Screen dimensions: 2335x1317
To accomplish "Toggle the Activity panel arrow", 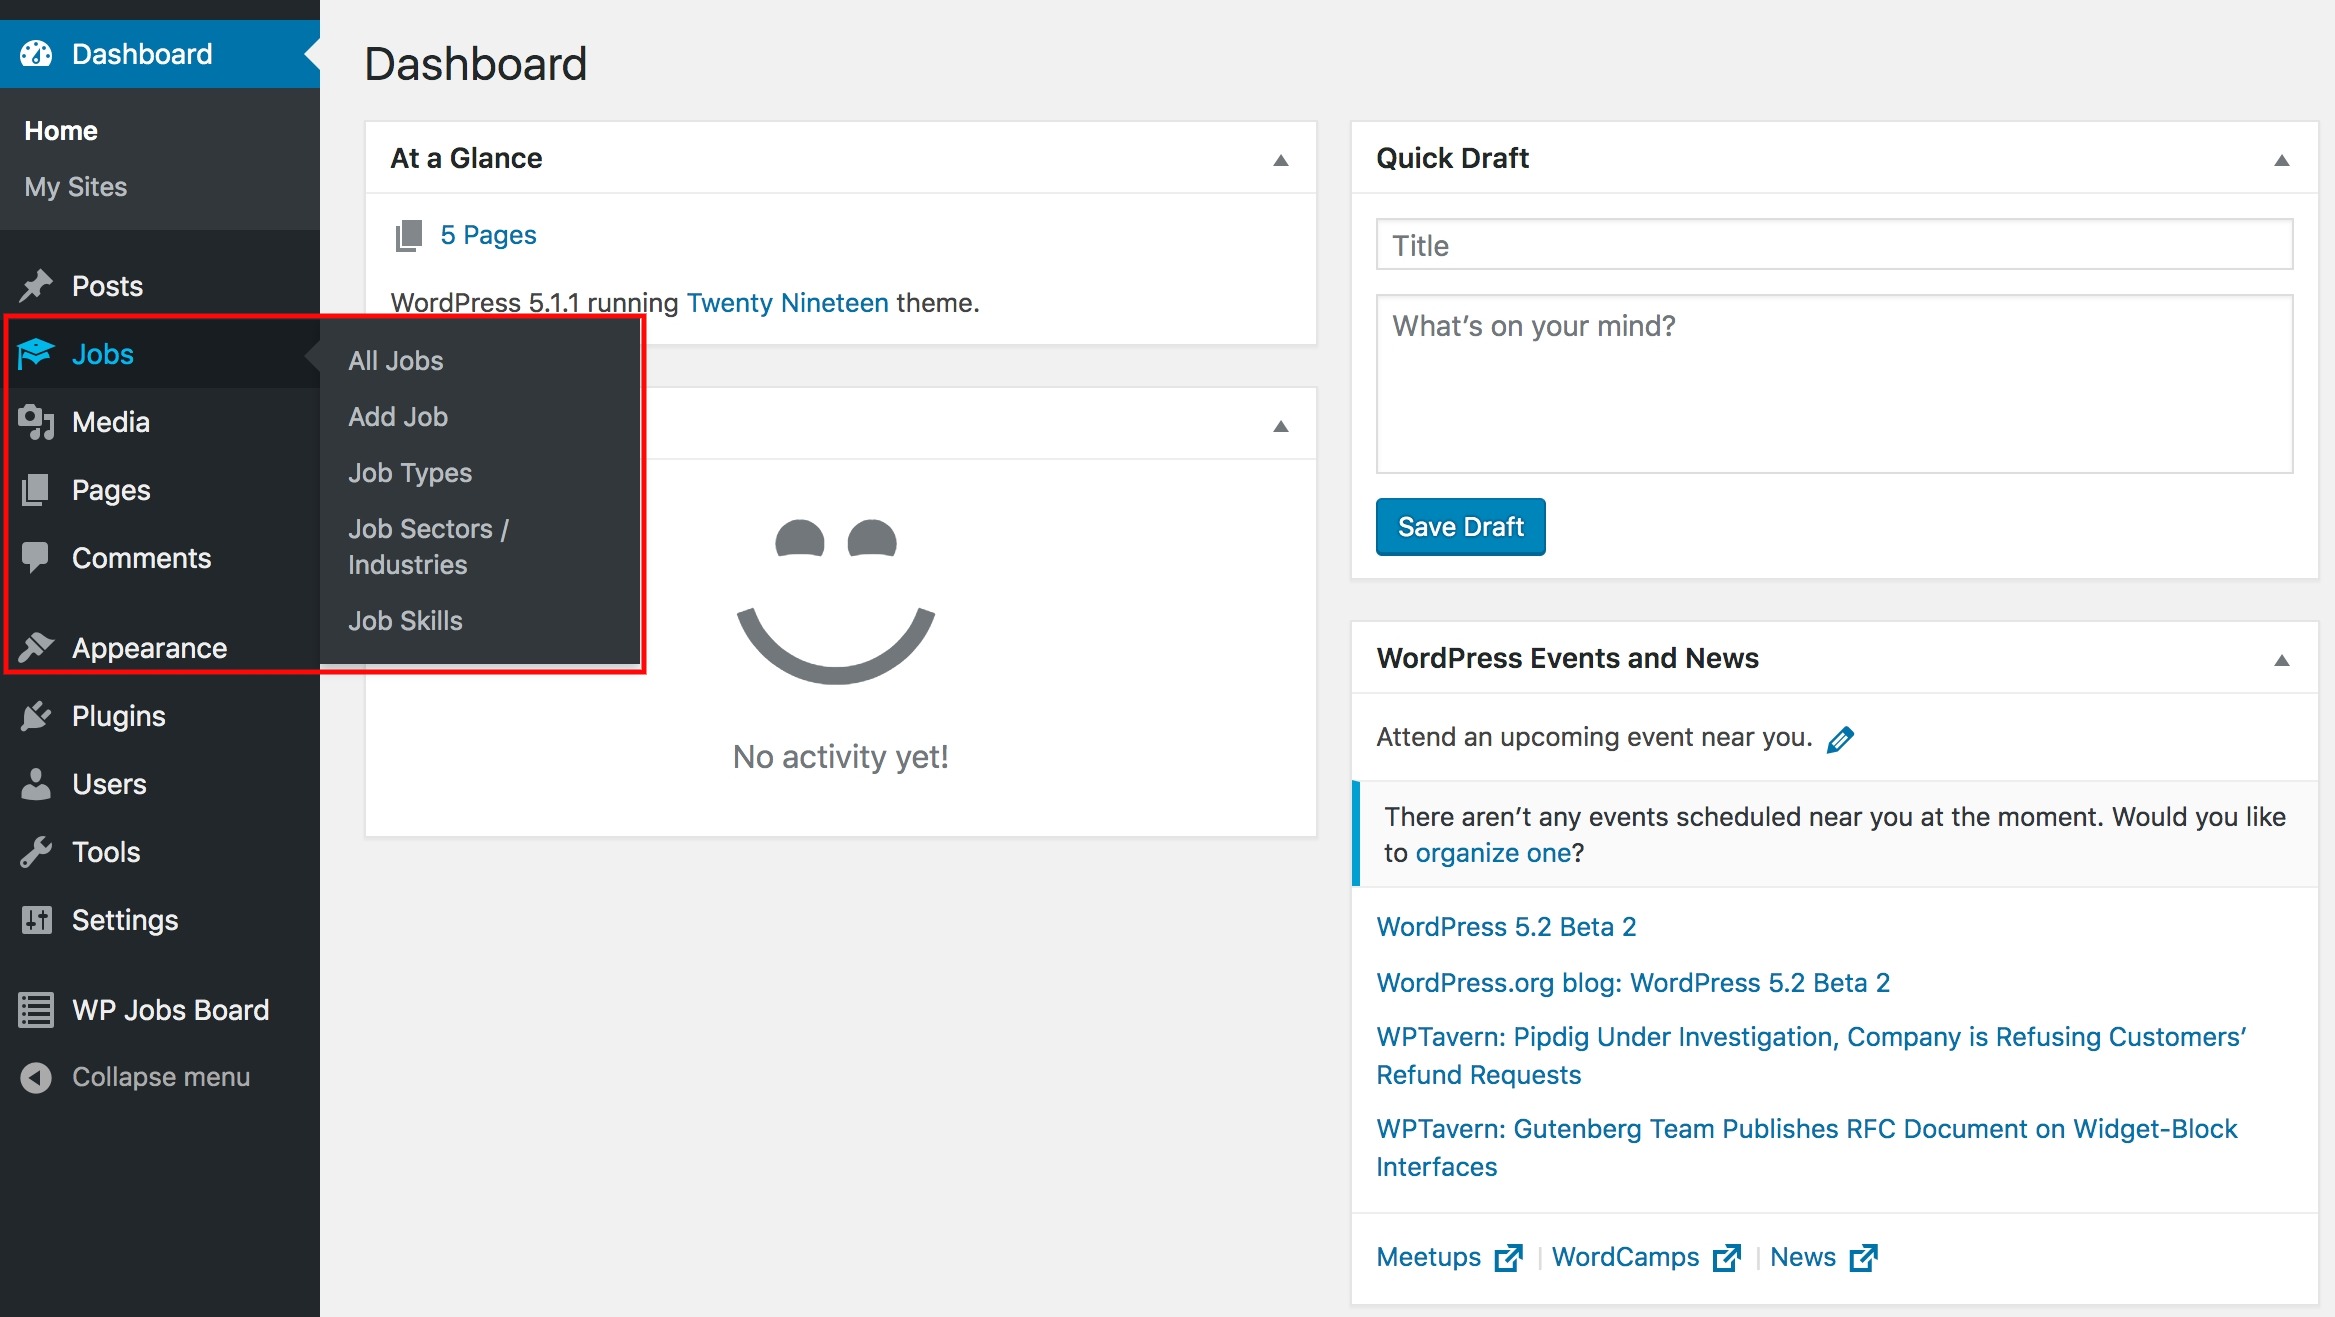I will tap(1280, 426).
